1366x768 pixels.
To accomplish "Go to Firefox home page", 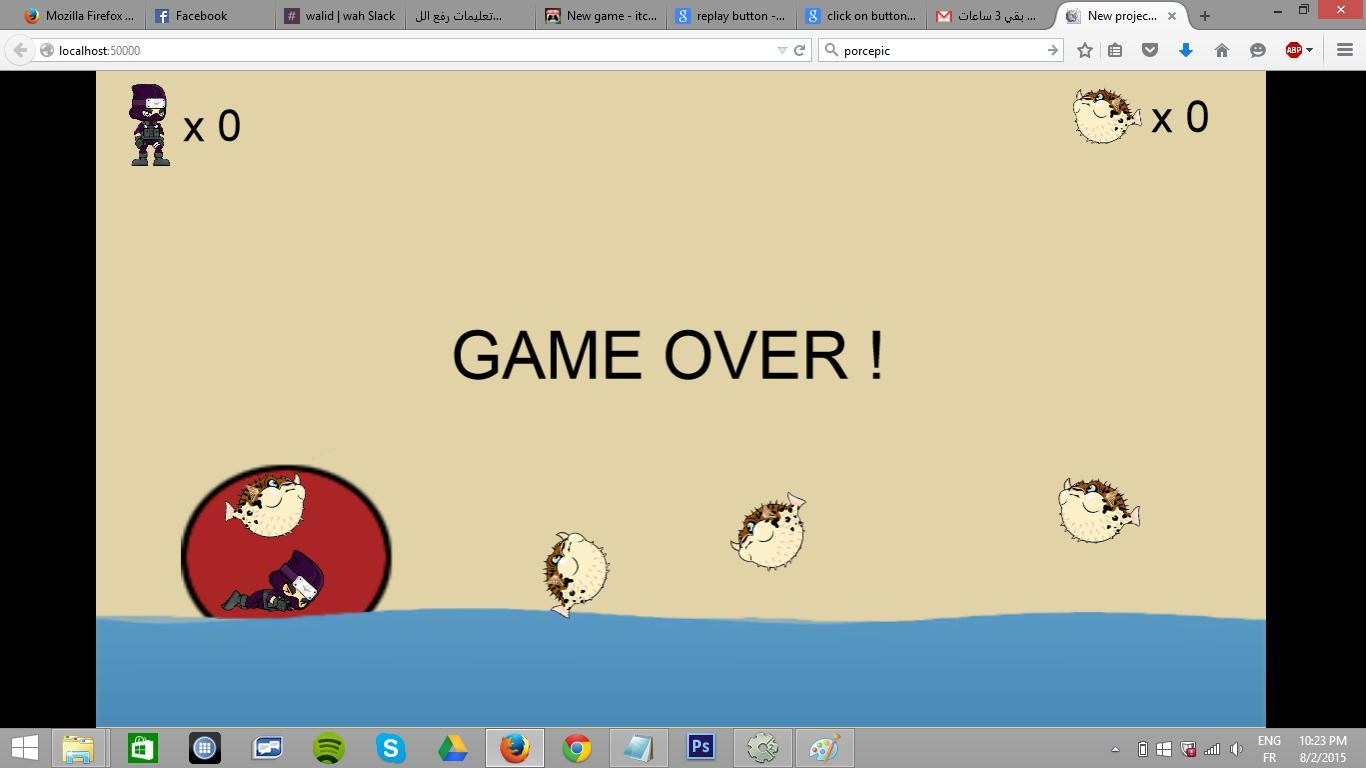I will tap(1222, 50).
